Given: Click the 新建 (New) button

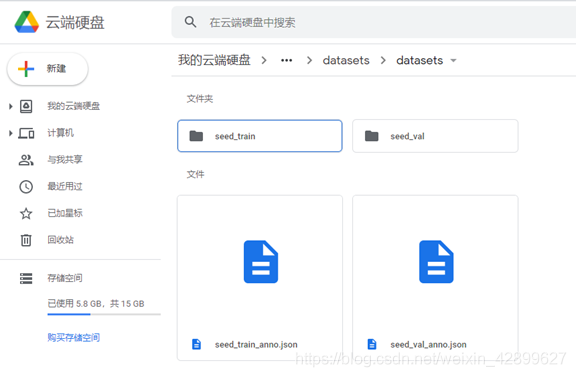Looking at the screenshot, I should click(x=47, y=69).
